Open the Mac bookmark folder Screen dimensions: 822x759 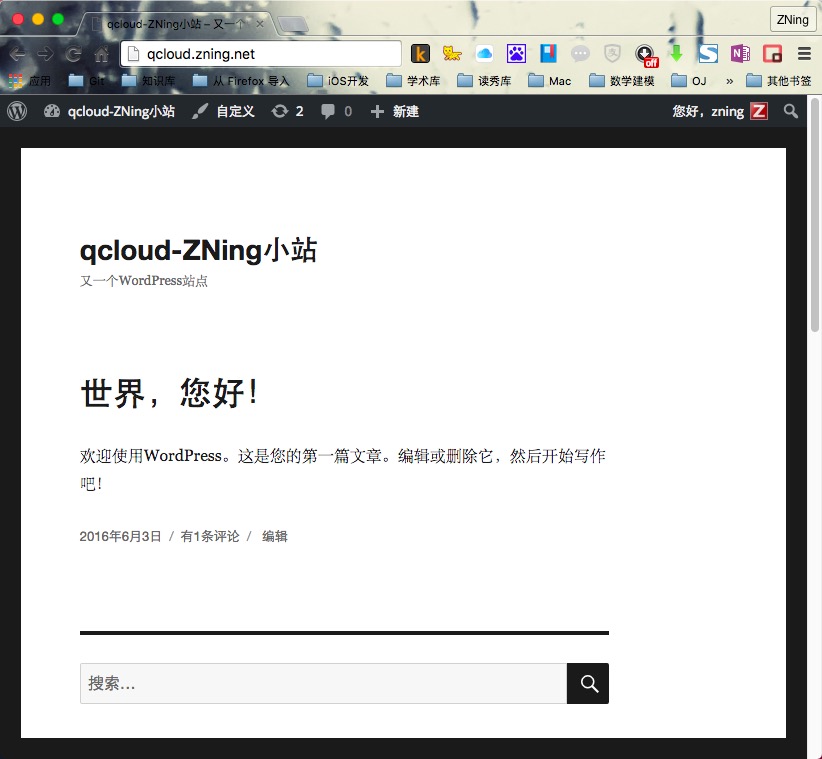[550, 81]
